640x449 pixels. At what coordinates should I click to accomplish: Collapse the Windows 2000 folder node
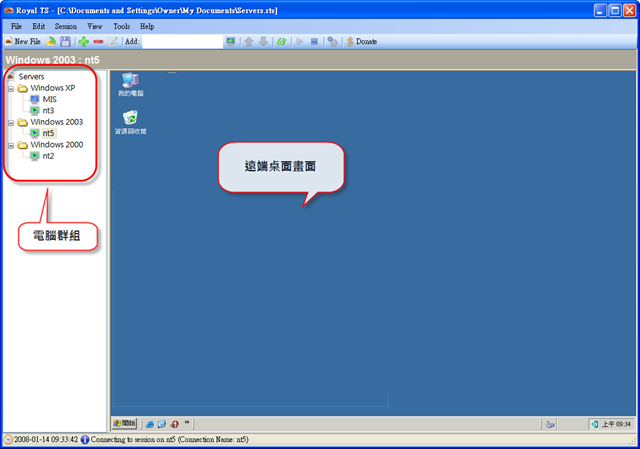(10, 145)
